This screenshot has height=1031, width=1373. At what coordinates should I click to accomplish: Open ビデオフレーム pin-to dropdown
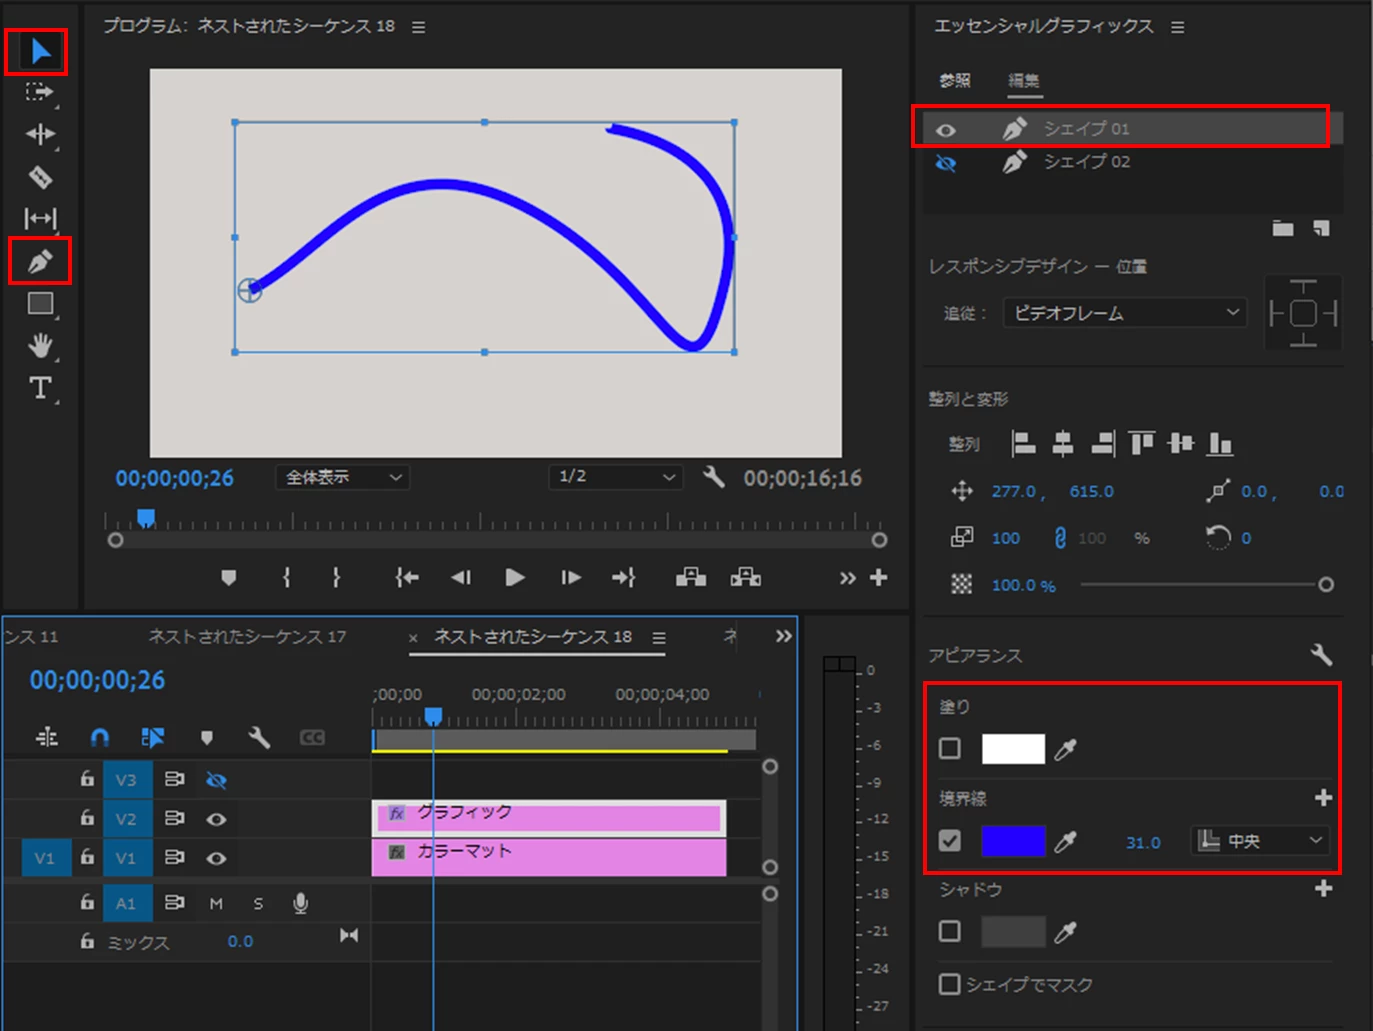pos(1125,313)
